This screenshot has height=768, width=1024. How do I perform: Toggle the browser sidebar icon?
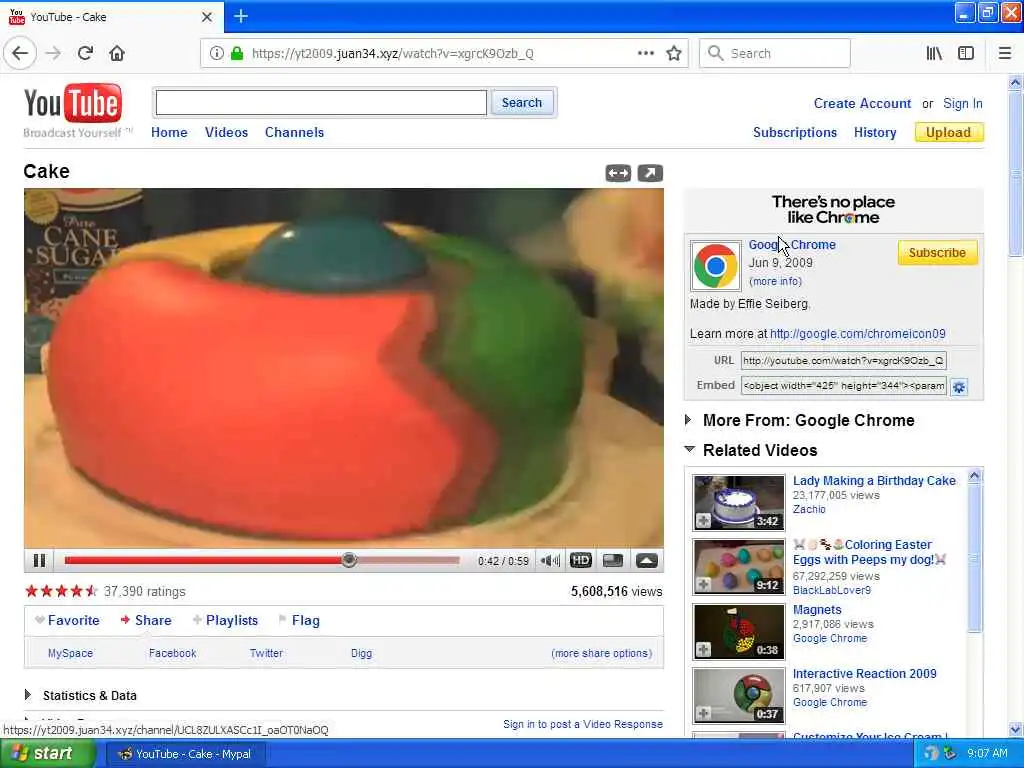966,54
